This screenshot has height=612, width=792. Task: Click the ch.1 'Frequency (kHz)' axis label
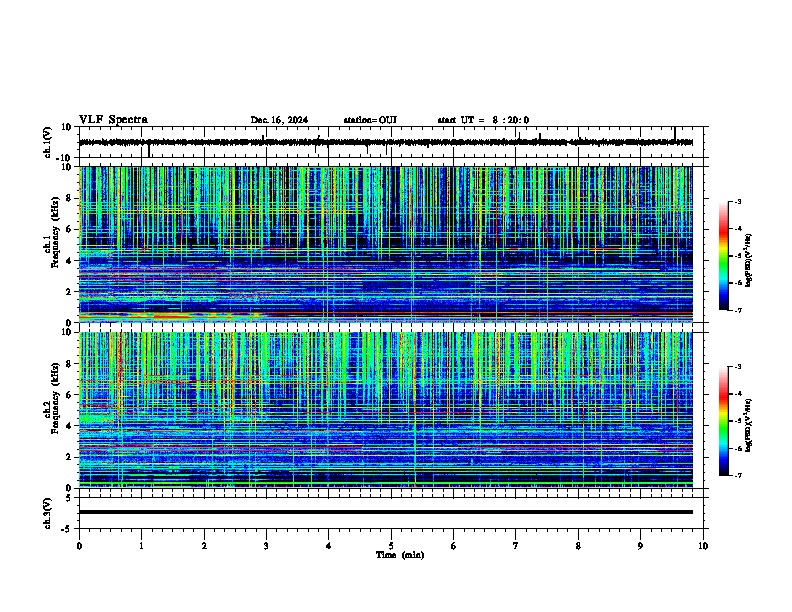[x=55, y=232]
